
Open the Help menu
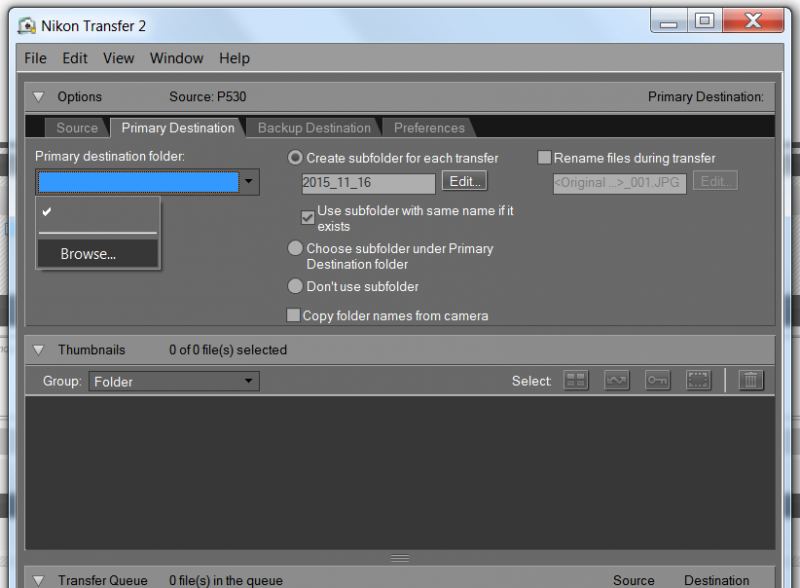[x=235, y=58]
